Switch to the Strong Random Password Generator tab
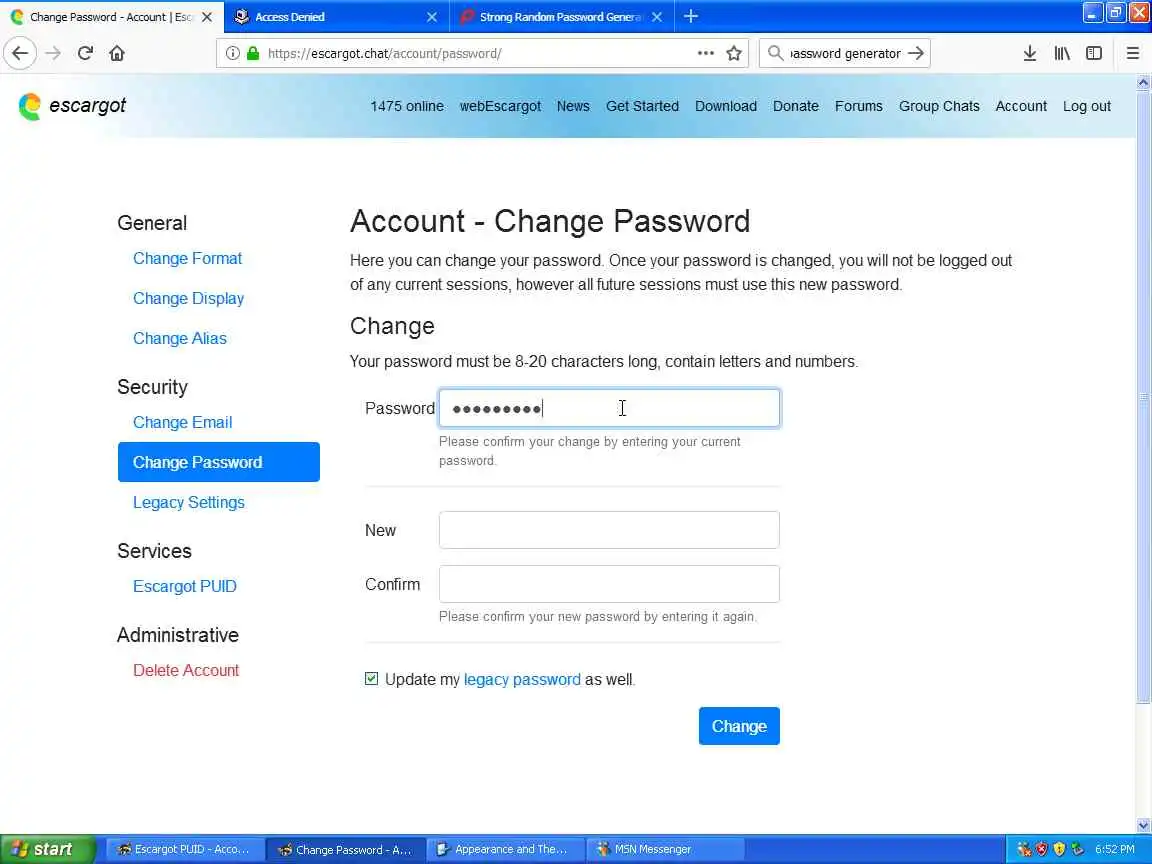The height and width of the screenshot is (864, 1152). pos(560,16)
